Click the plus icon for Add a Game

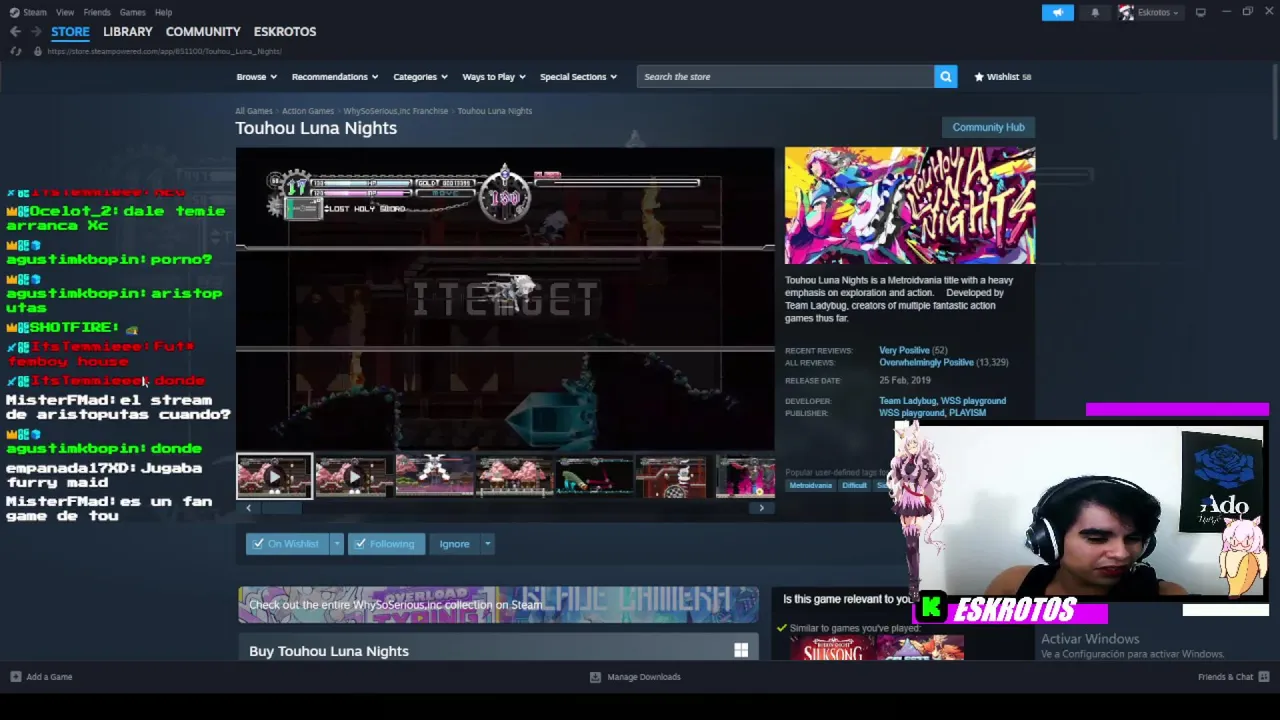click(15, 677)
